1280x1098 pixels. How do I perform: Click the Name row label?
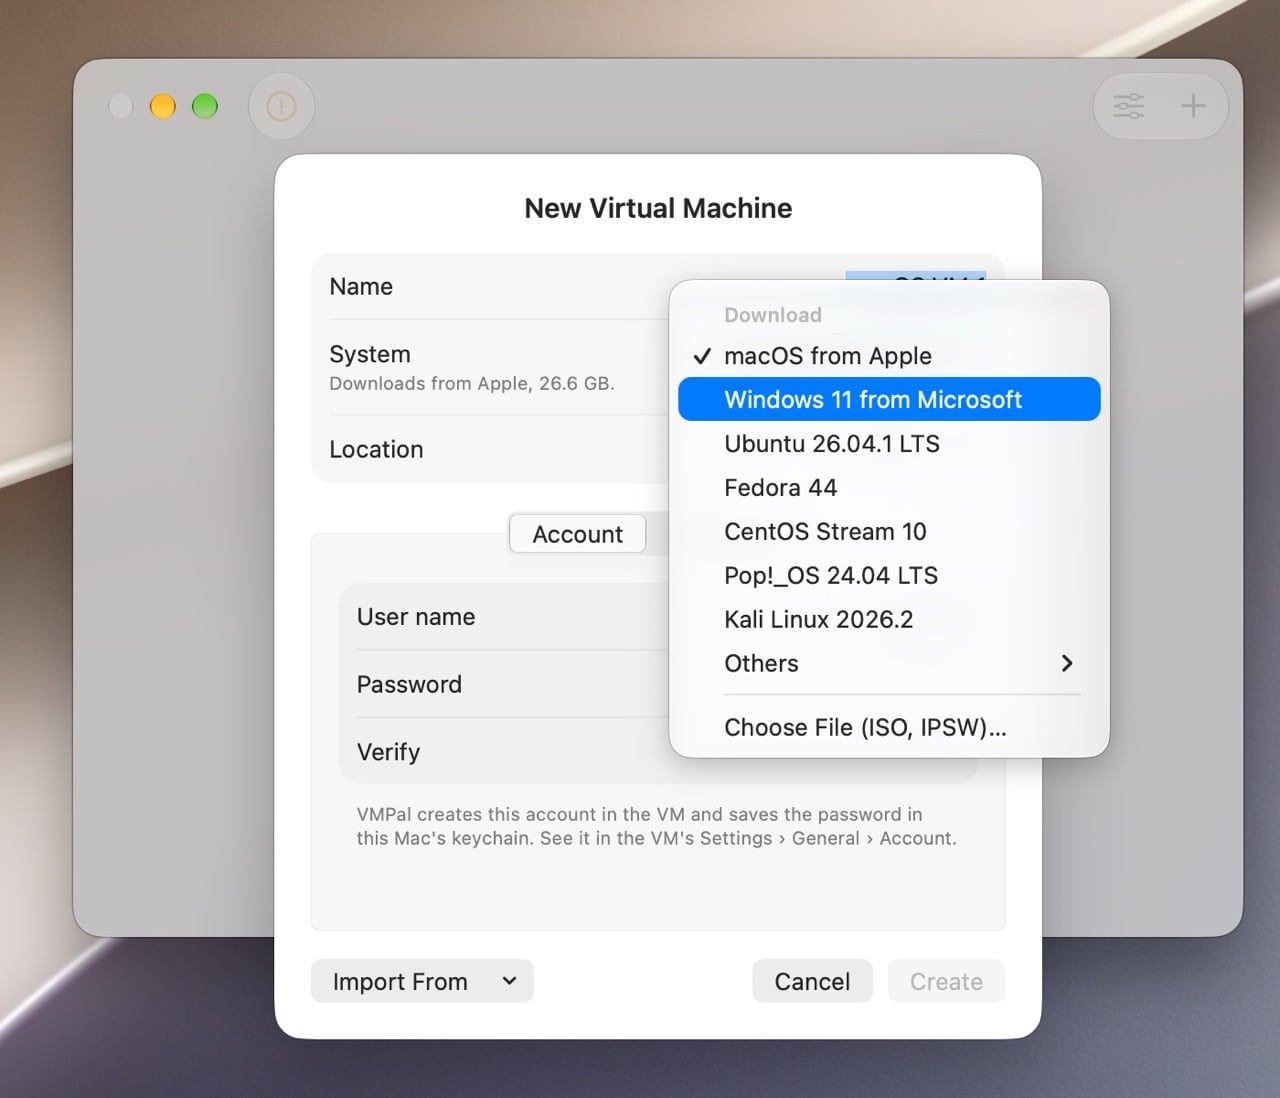coord(361,287)
